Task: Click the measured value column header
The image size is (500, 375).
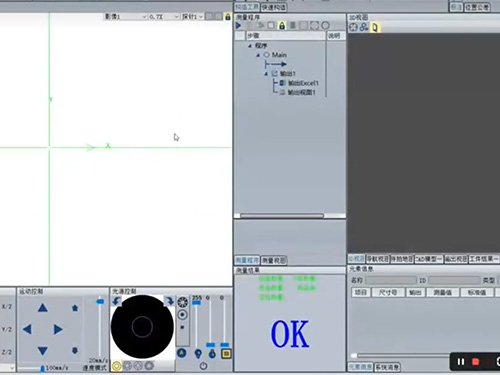Action: coord(442,292)
